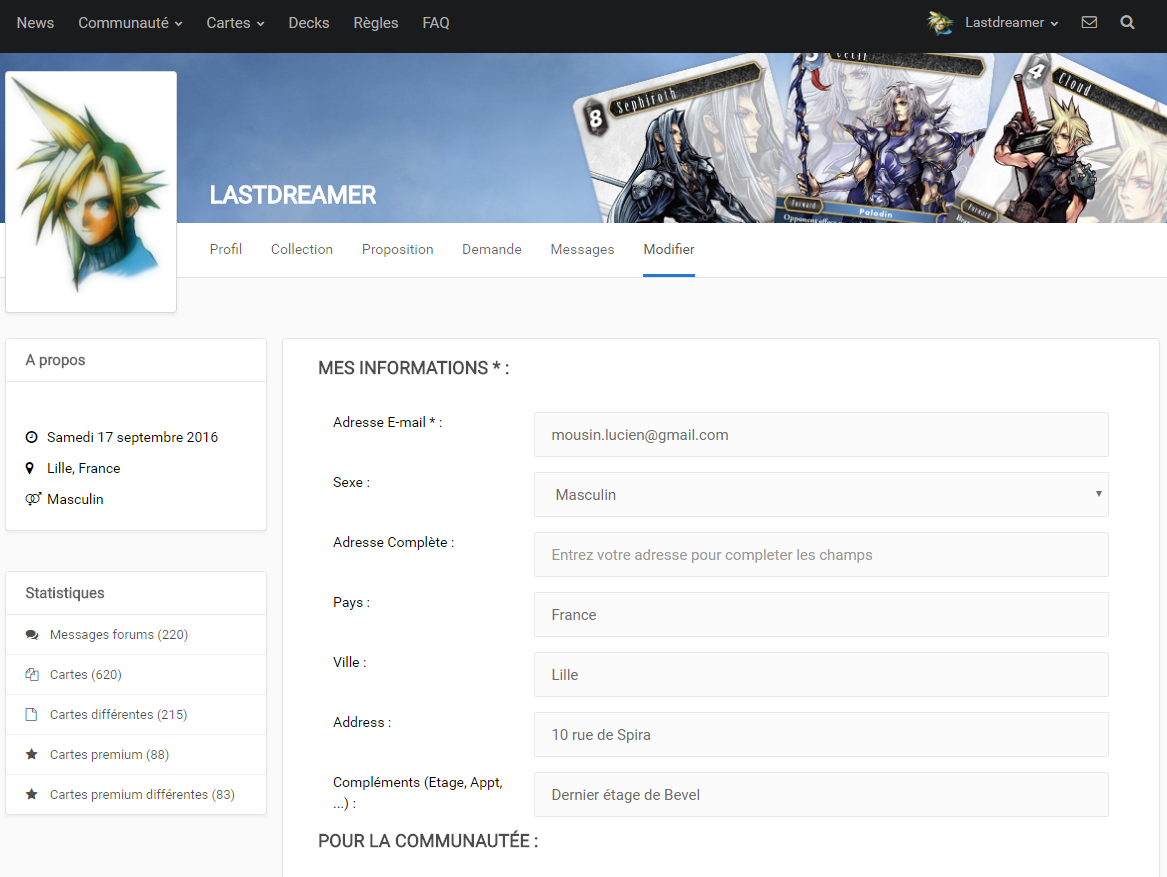Click the Compléments field with Dernier étage de Bevel
Screen dimensions: 1167x877
click(821, 794)
